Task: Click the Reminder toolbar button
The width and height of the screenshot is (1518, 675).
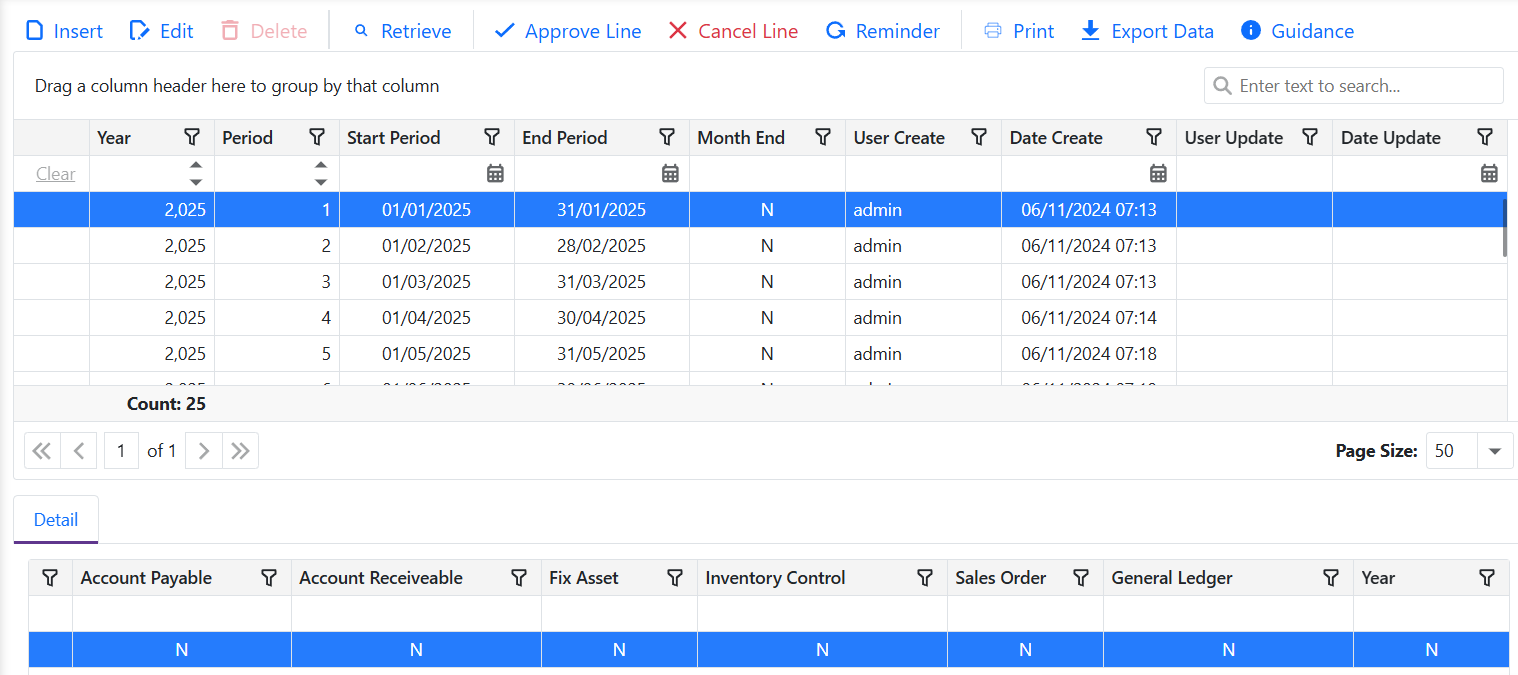Action: point(883,31)
